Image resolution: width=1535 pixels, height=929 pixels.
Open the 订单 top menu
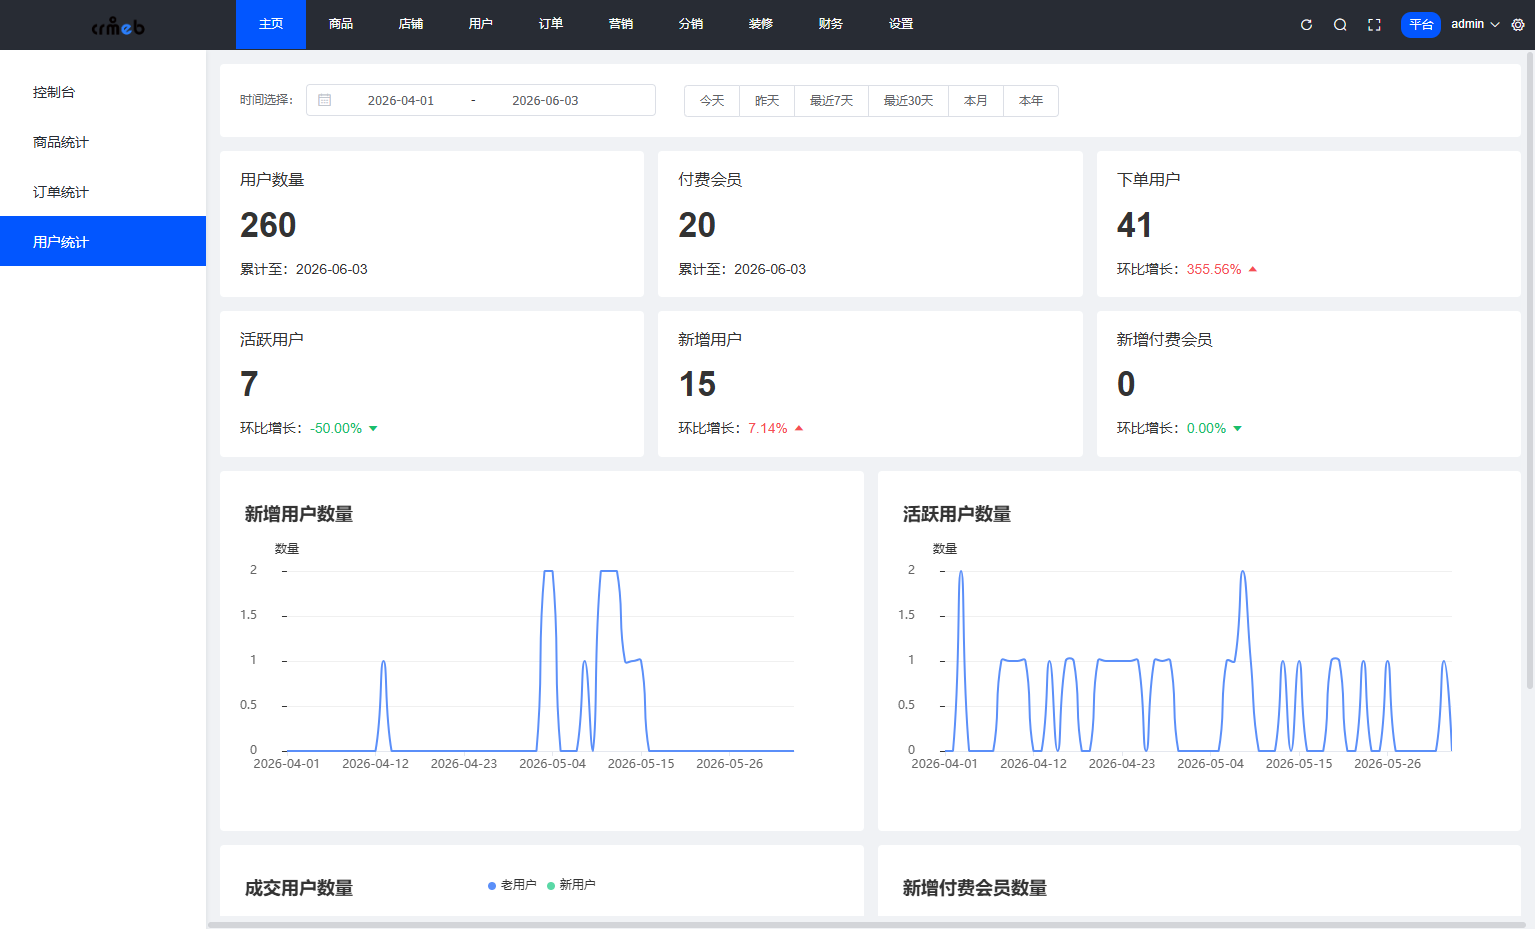551,24
